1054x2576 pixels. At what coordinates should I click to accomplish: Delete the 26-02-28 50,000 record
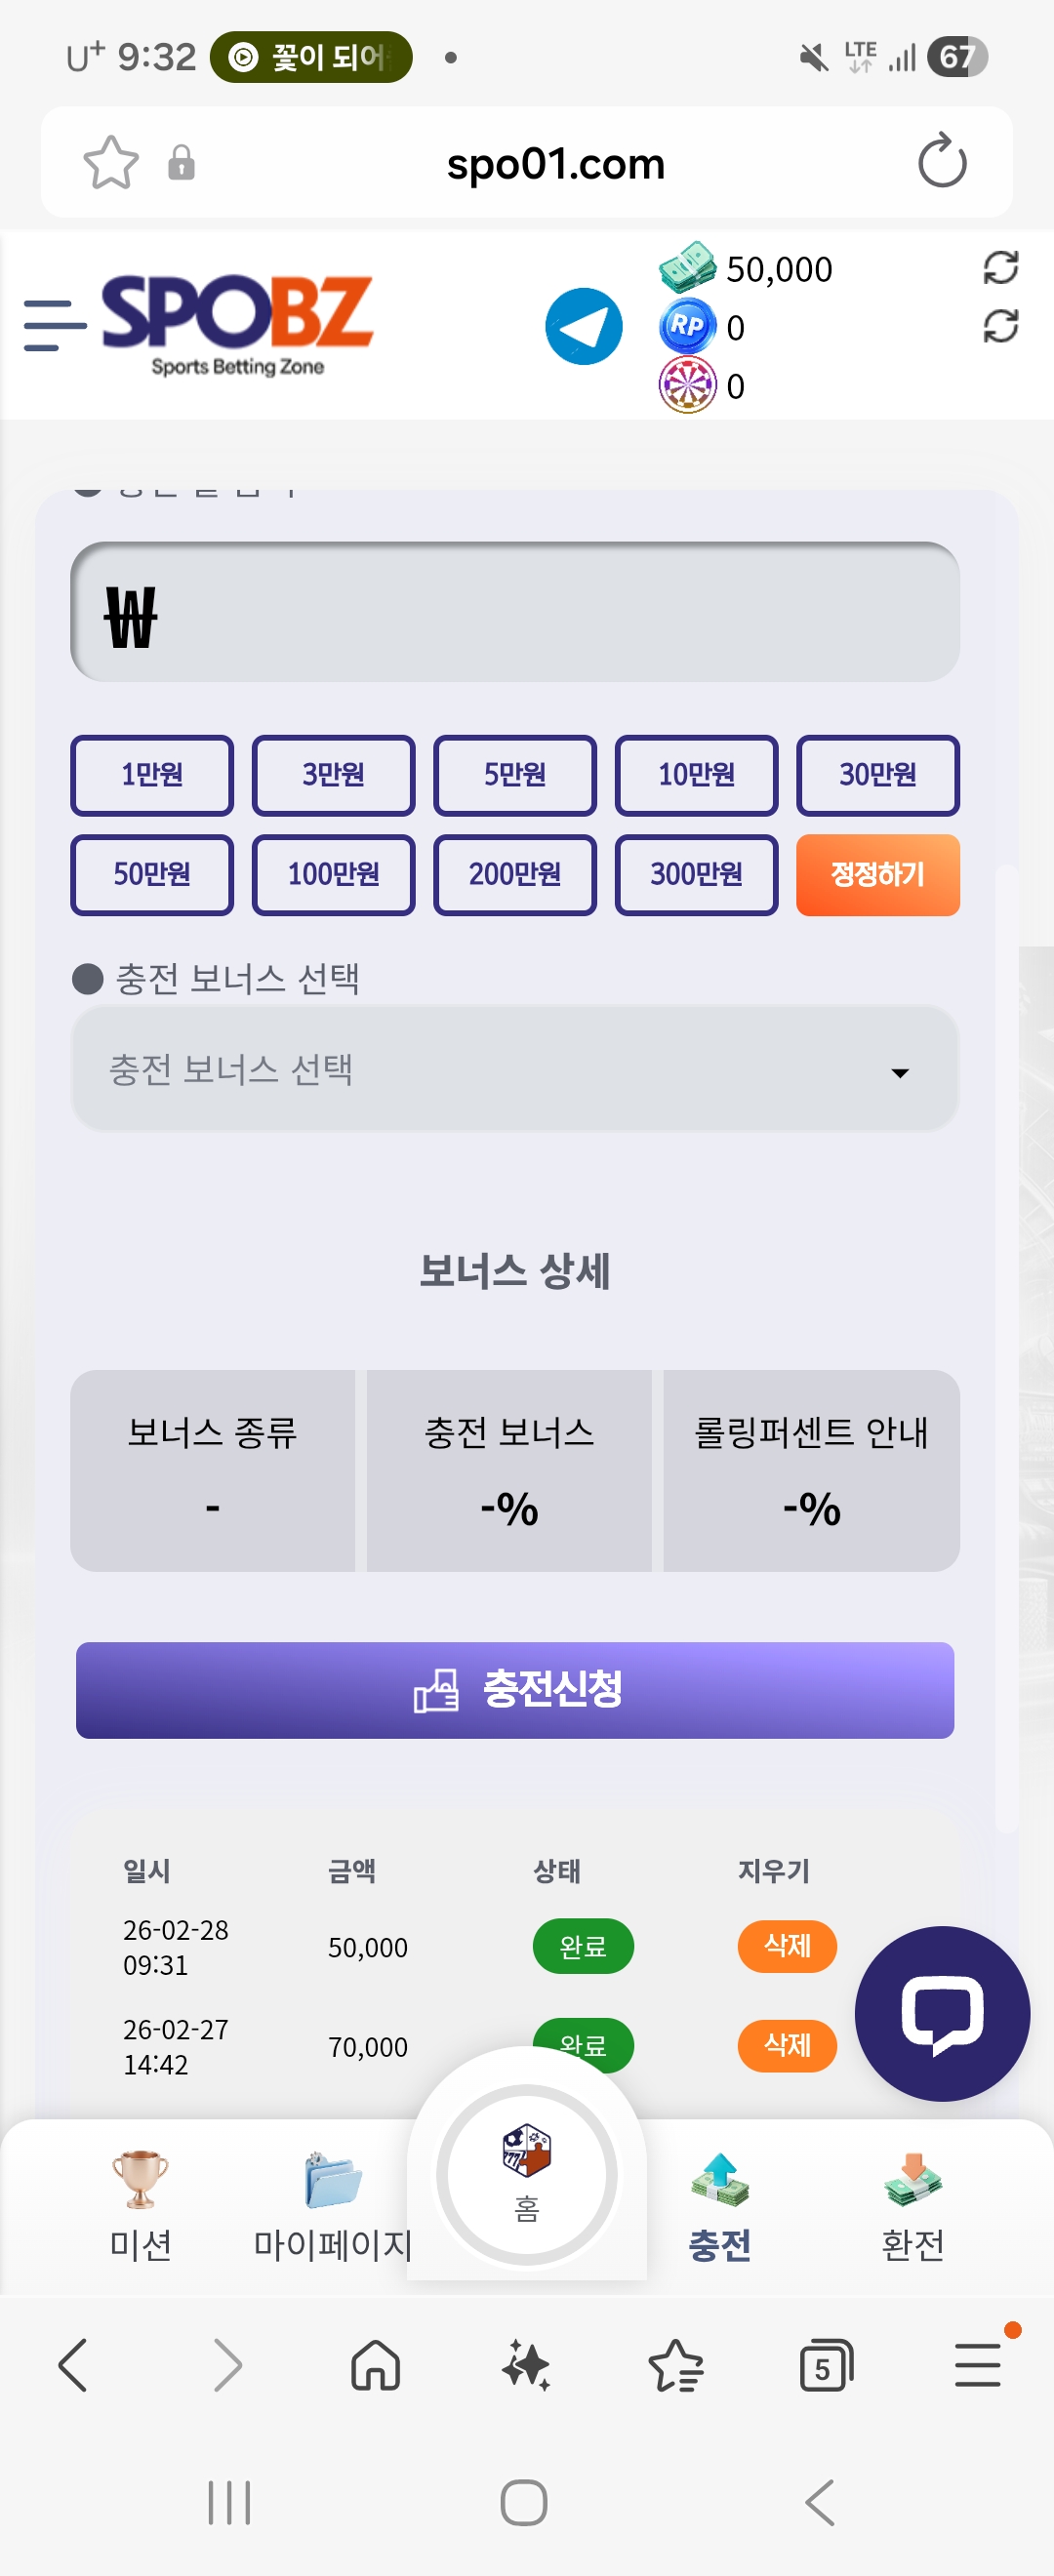(x=787, y=1946)
